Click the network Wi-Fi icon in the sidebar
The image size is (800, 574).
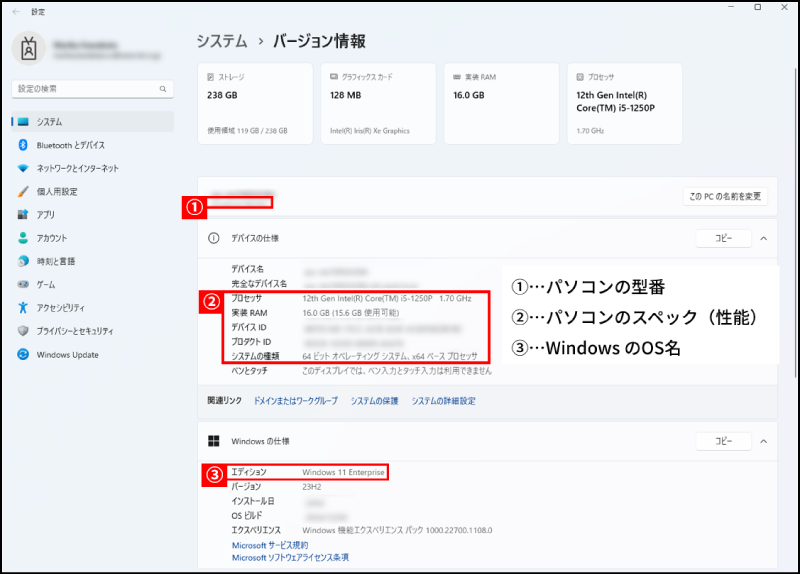pos(23,168)
